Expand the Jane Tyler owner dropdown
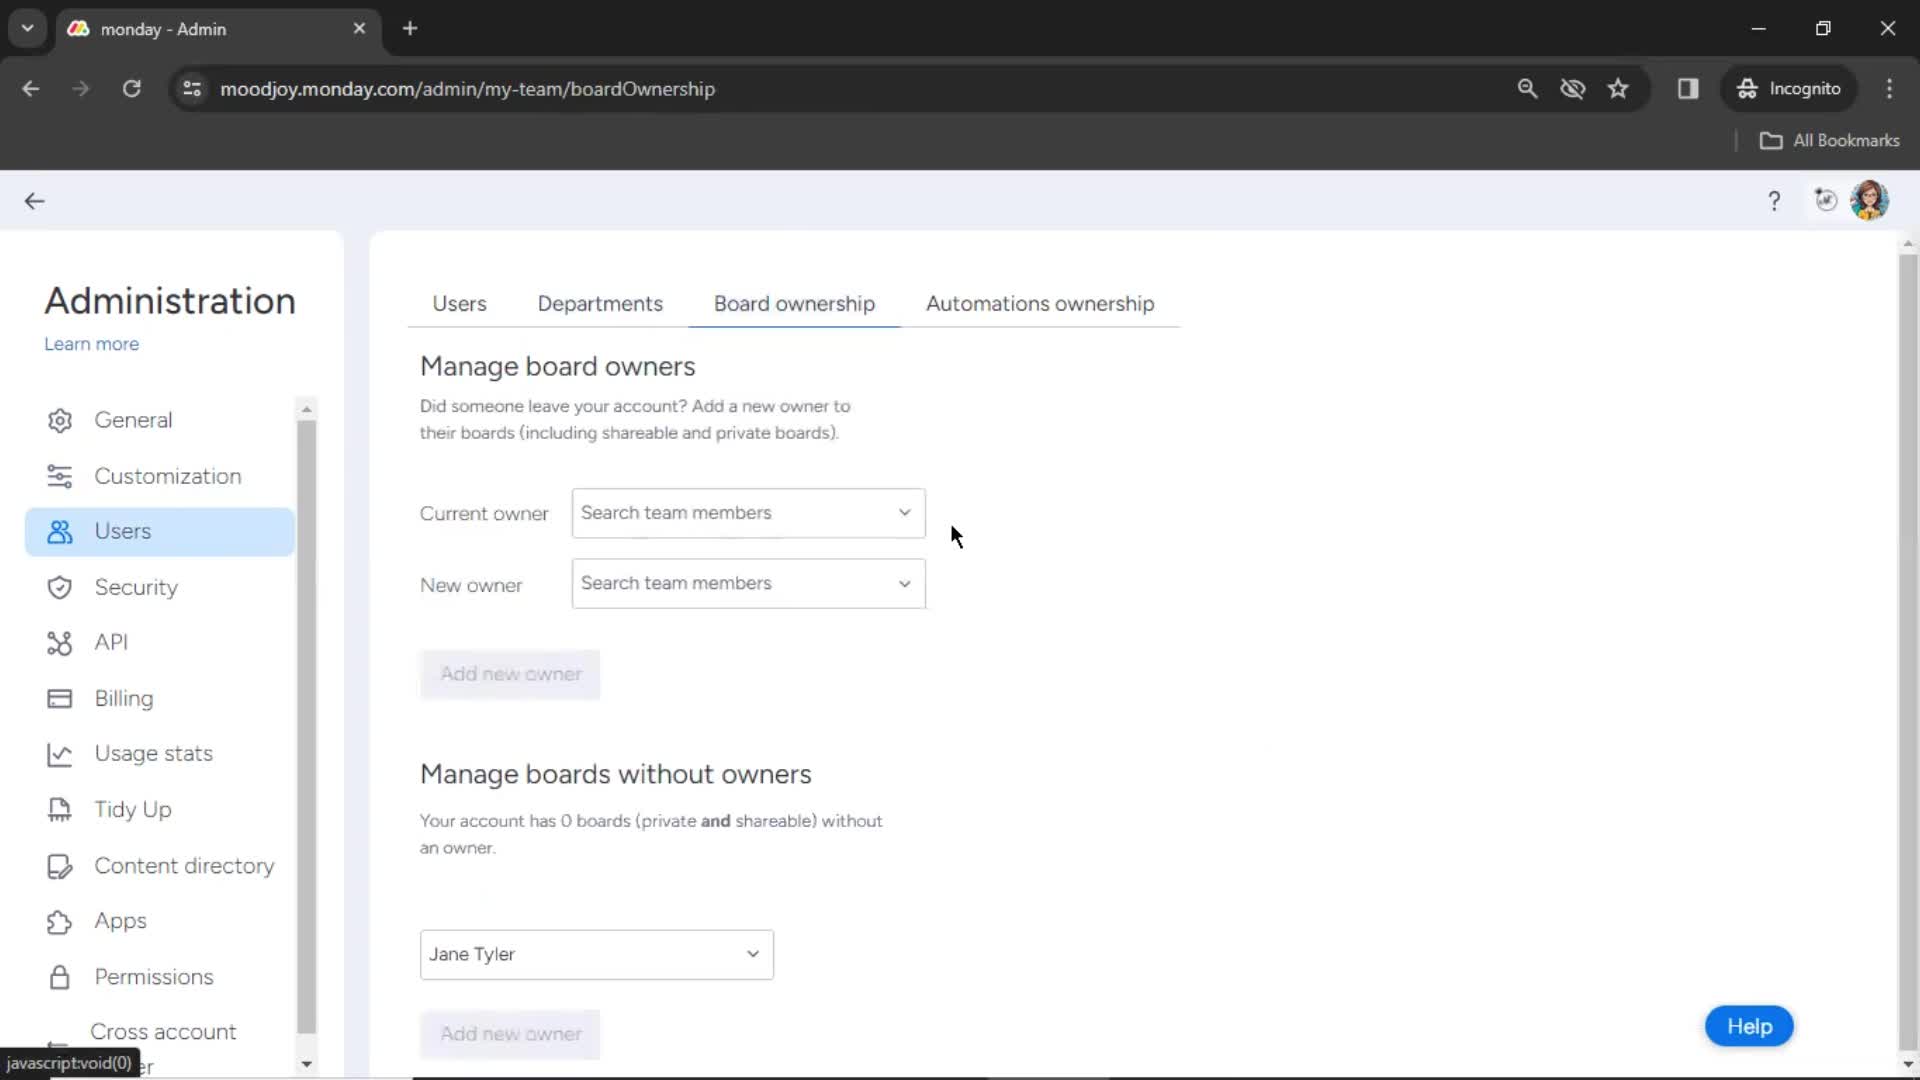The image size is (1920, 1080). pos(753,953)
